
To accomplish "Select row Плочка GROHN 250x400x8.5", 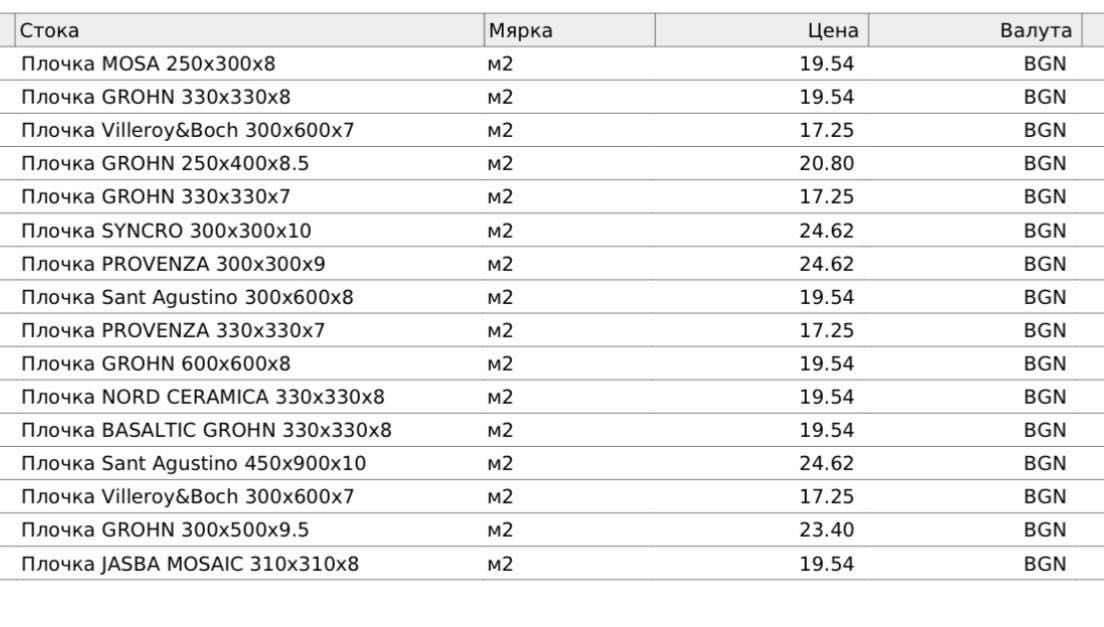I will coord(552,163).
